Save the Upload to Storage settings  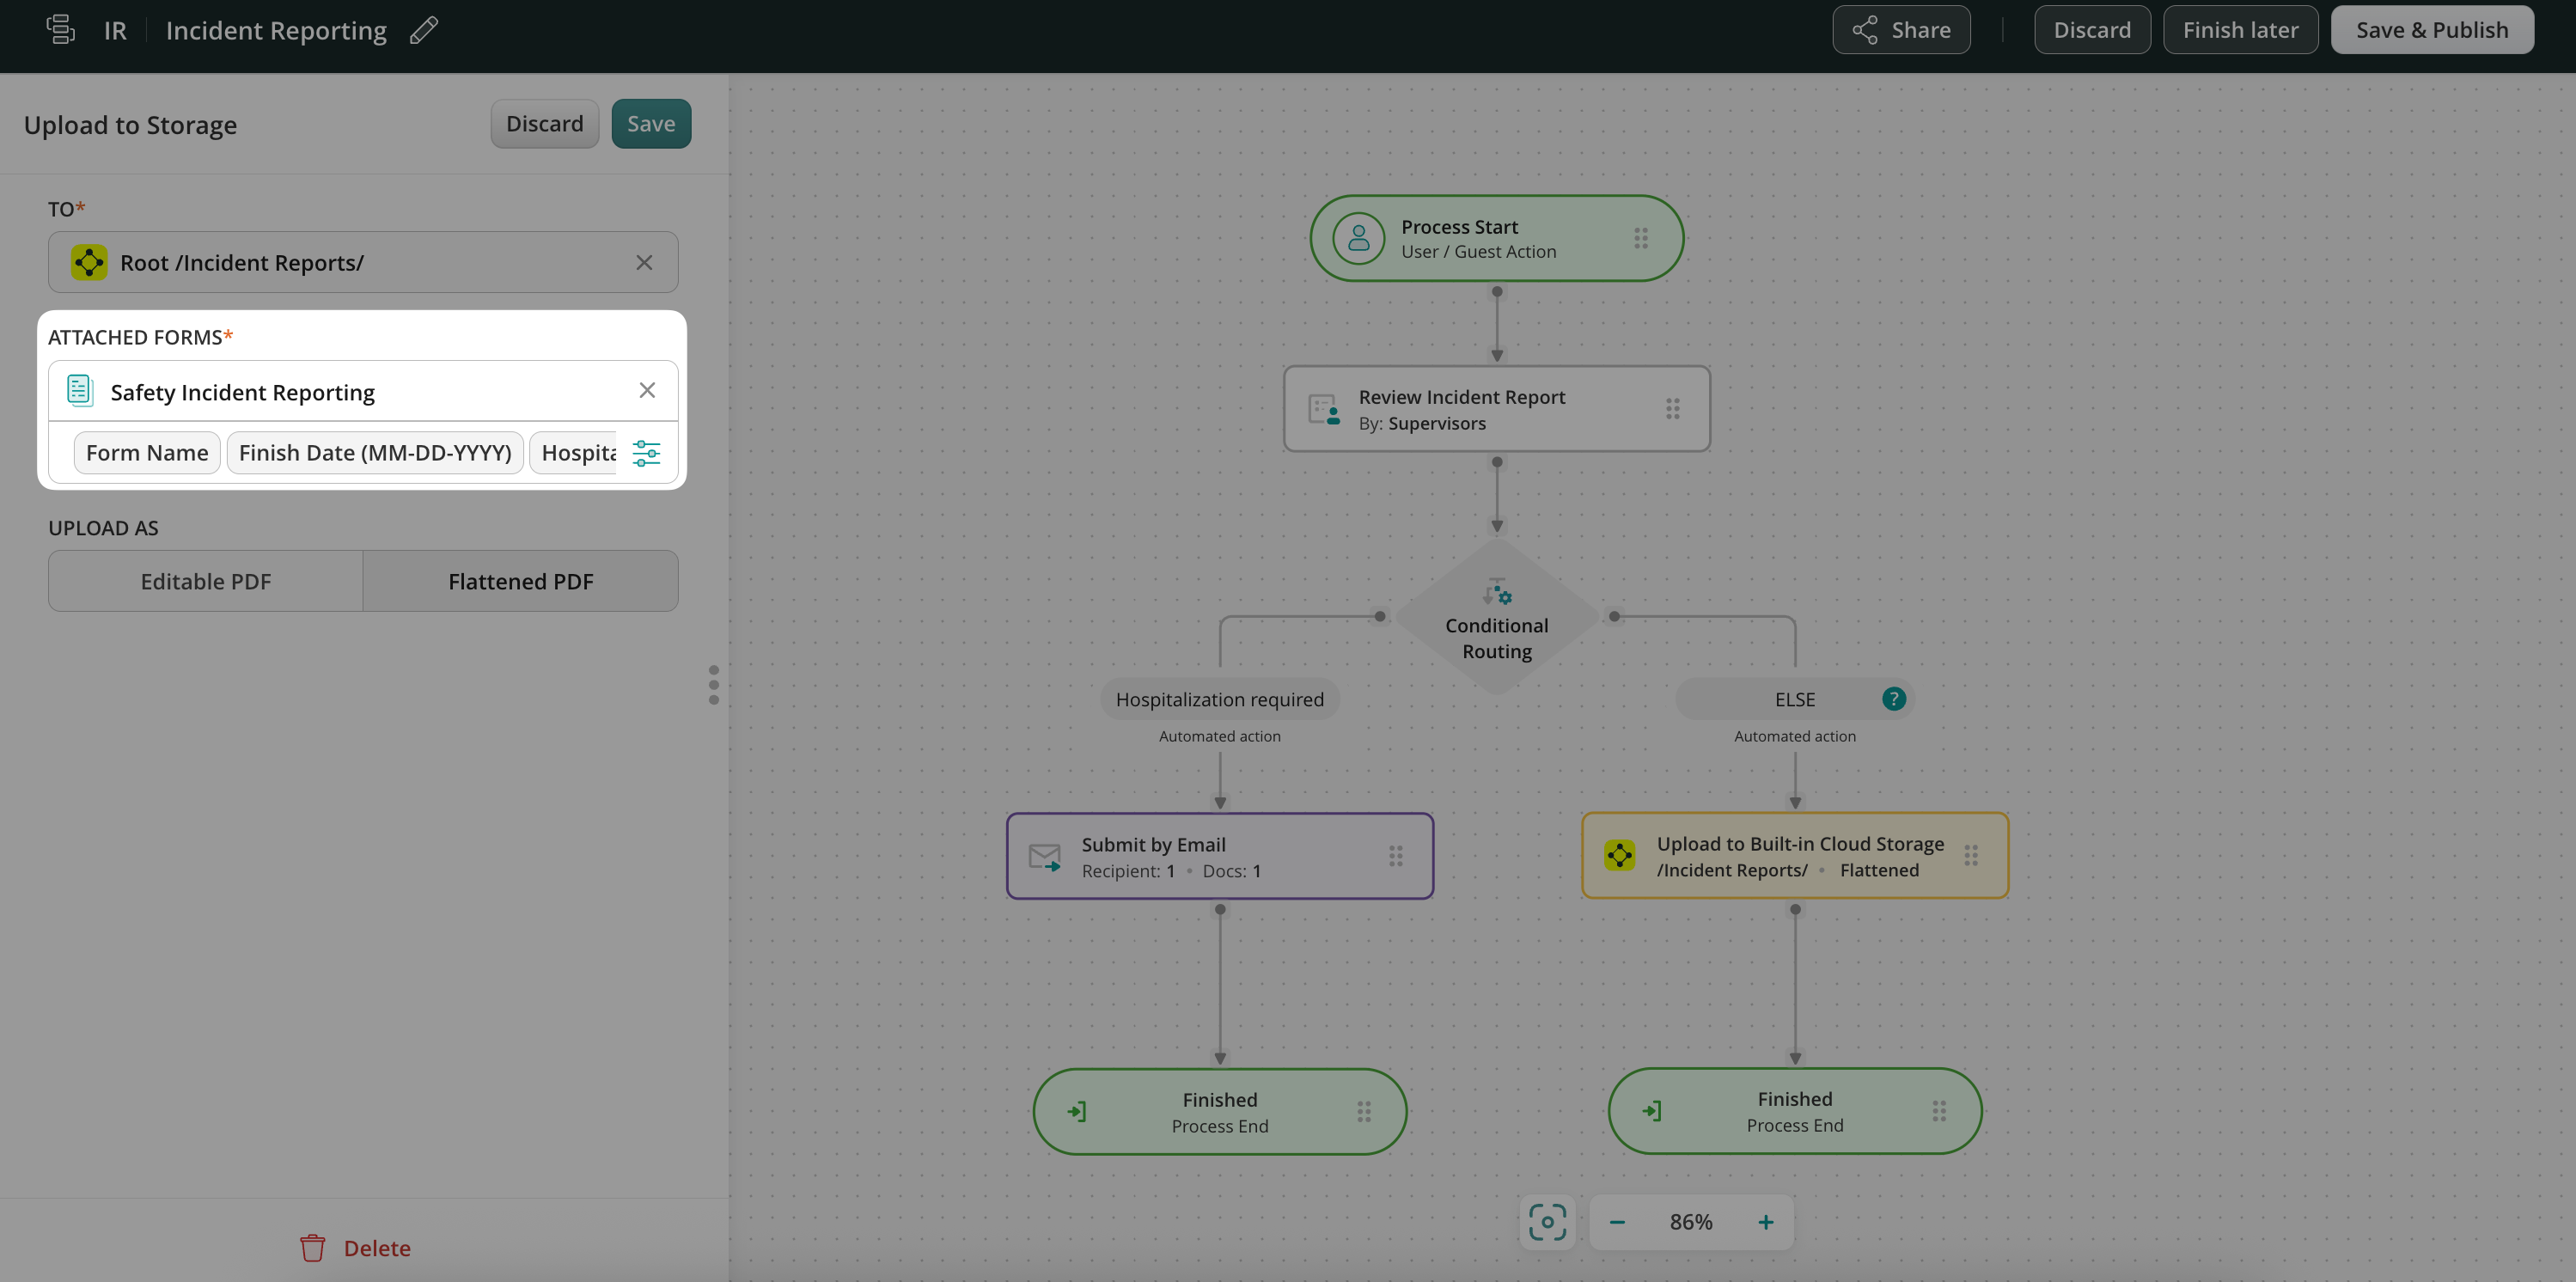click(651, 124)
